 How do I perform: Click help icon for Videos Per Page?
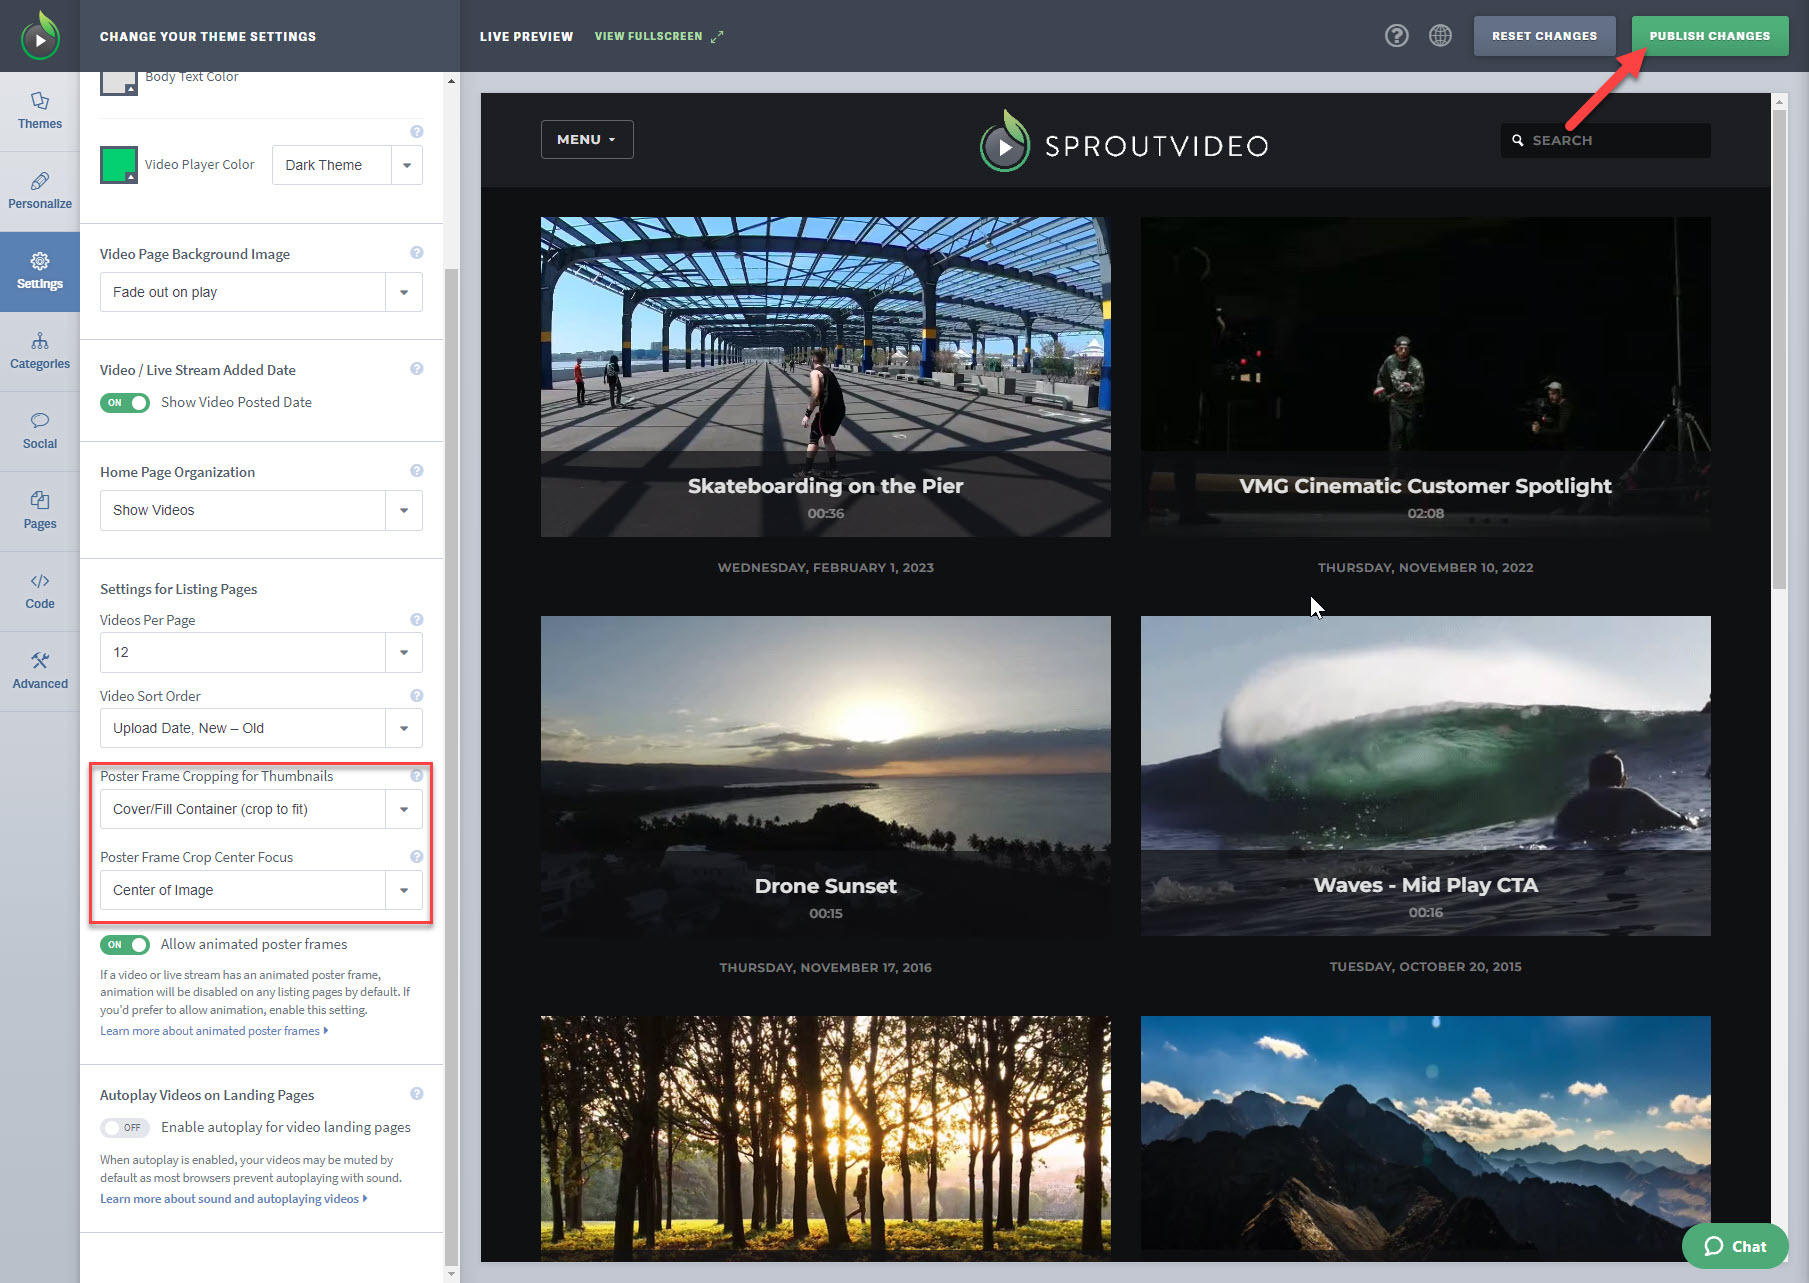click(x=417, y=620)
